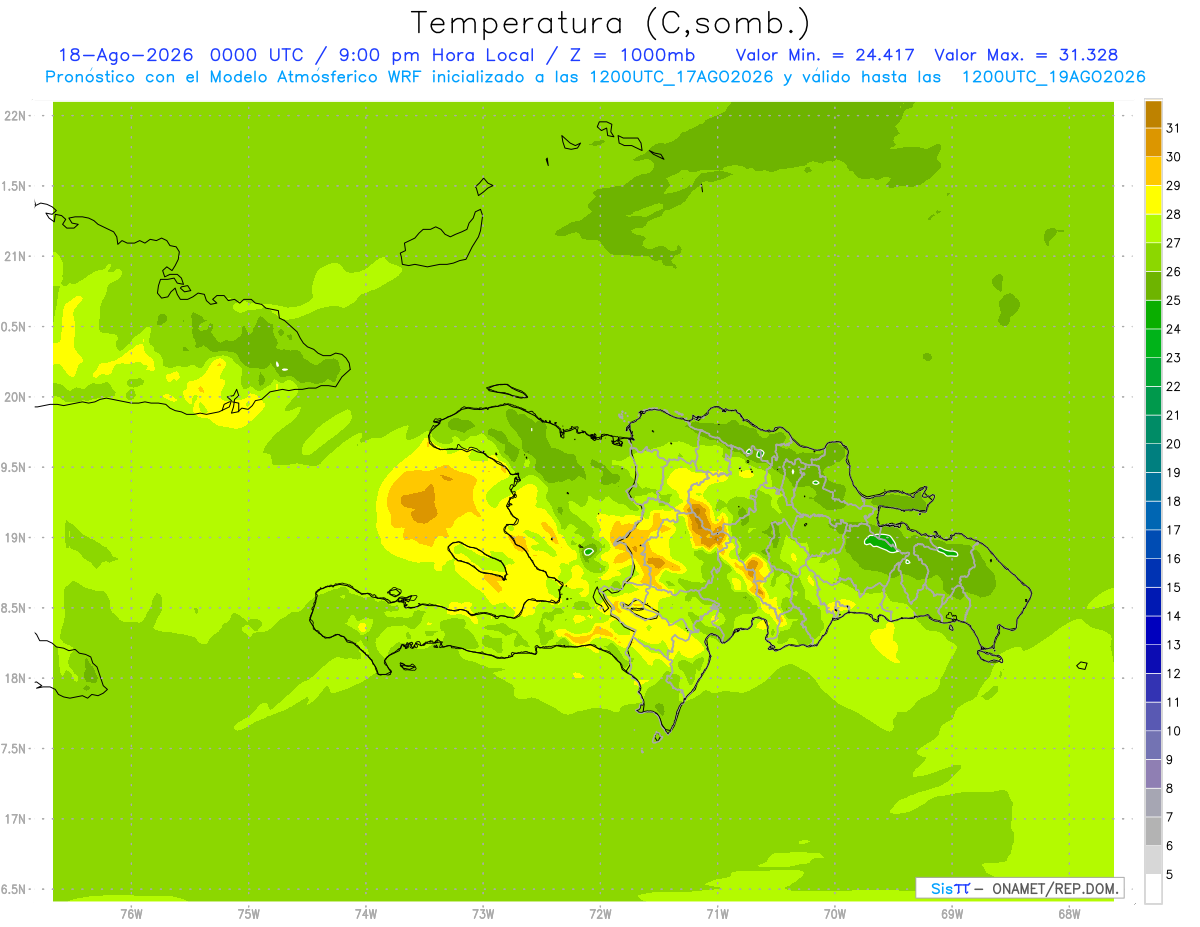Click the green swatch between 26 and 27

pos(1153,258)
